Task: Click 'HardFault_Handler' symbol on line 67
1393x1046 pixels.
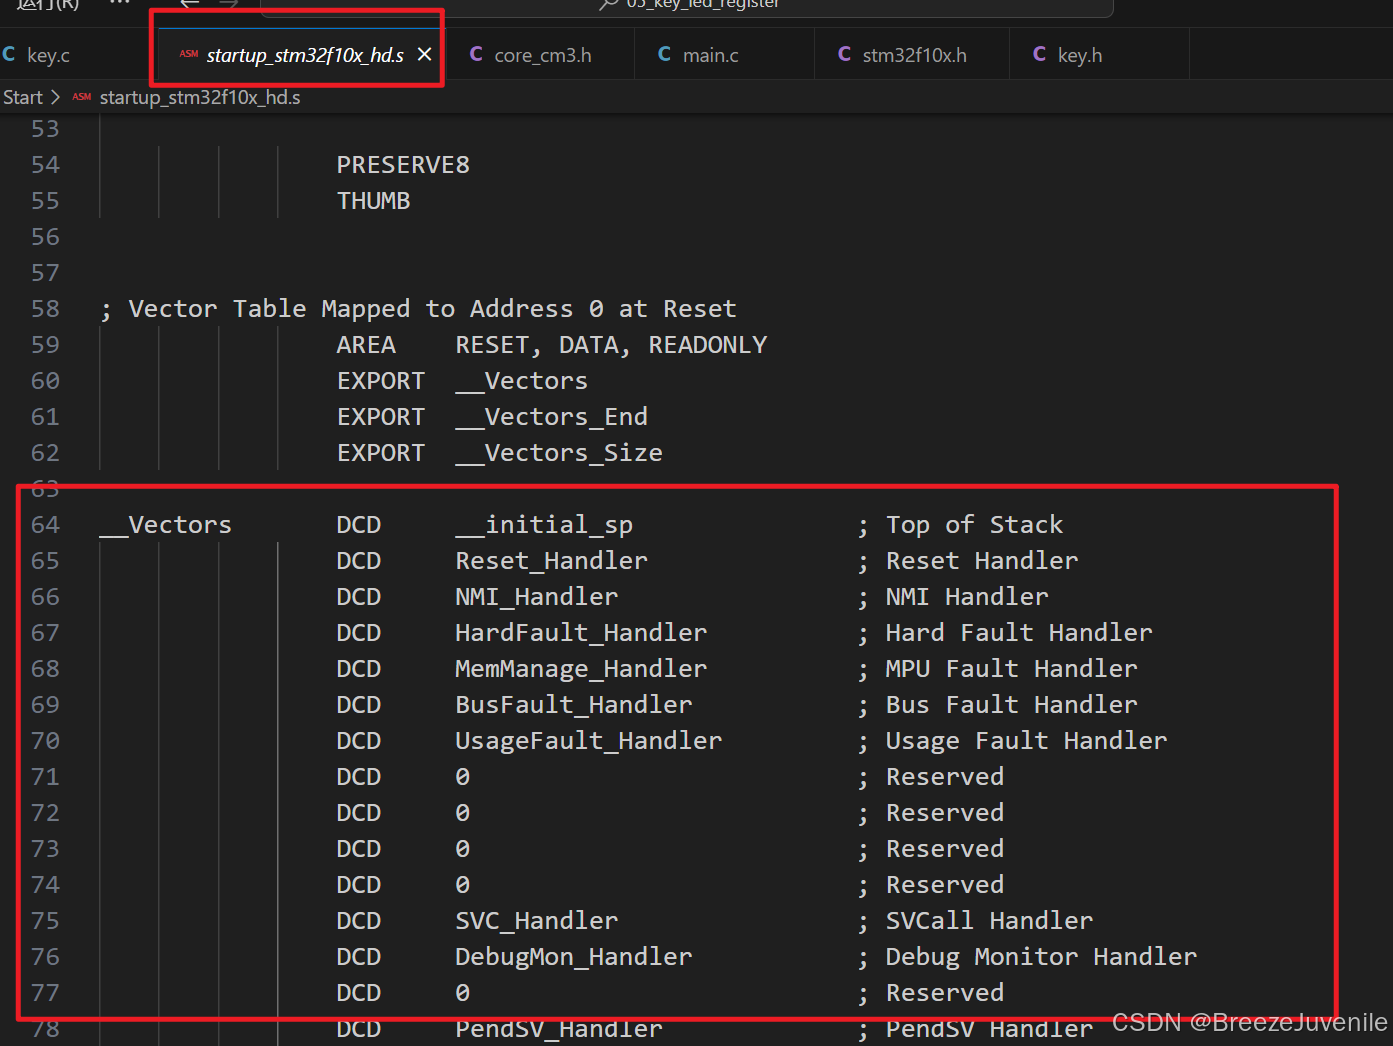Action: 581,633
